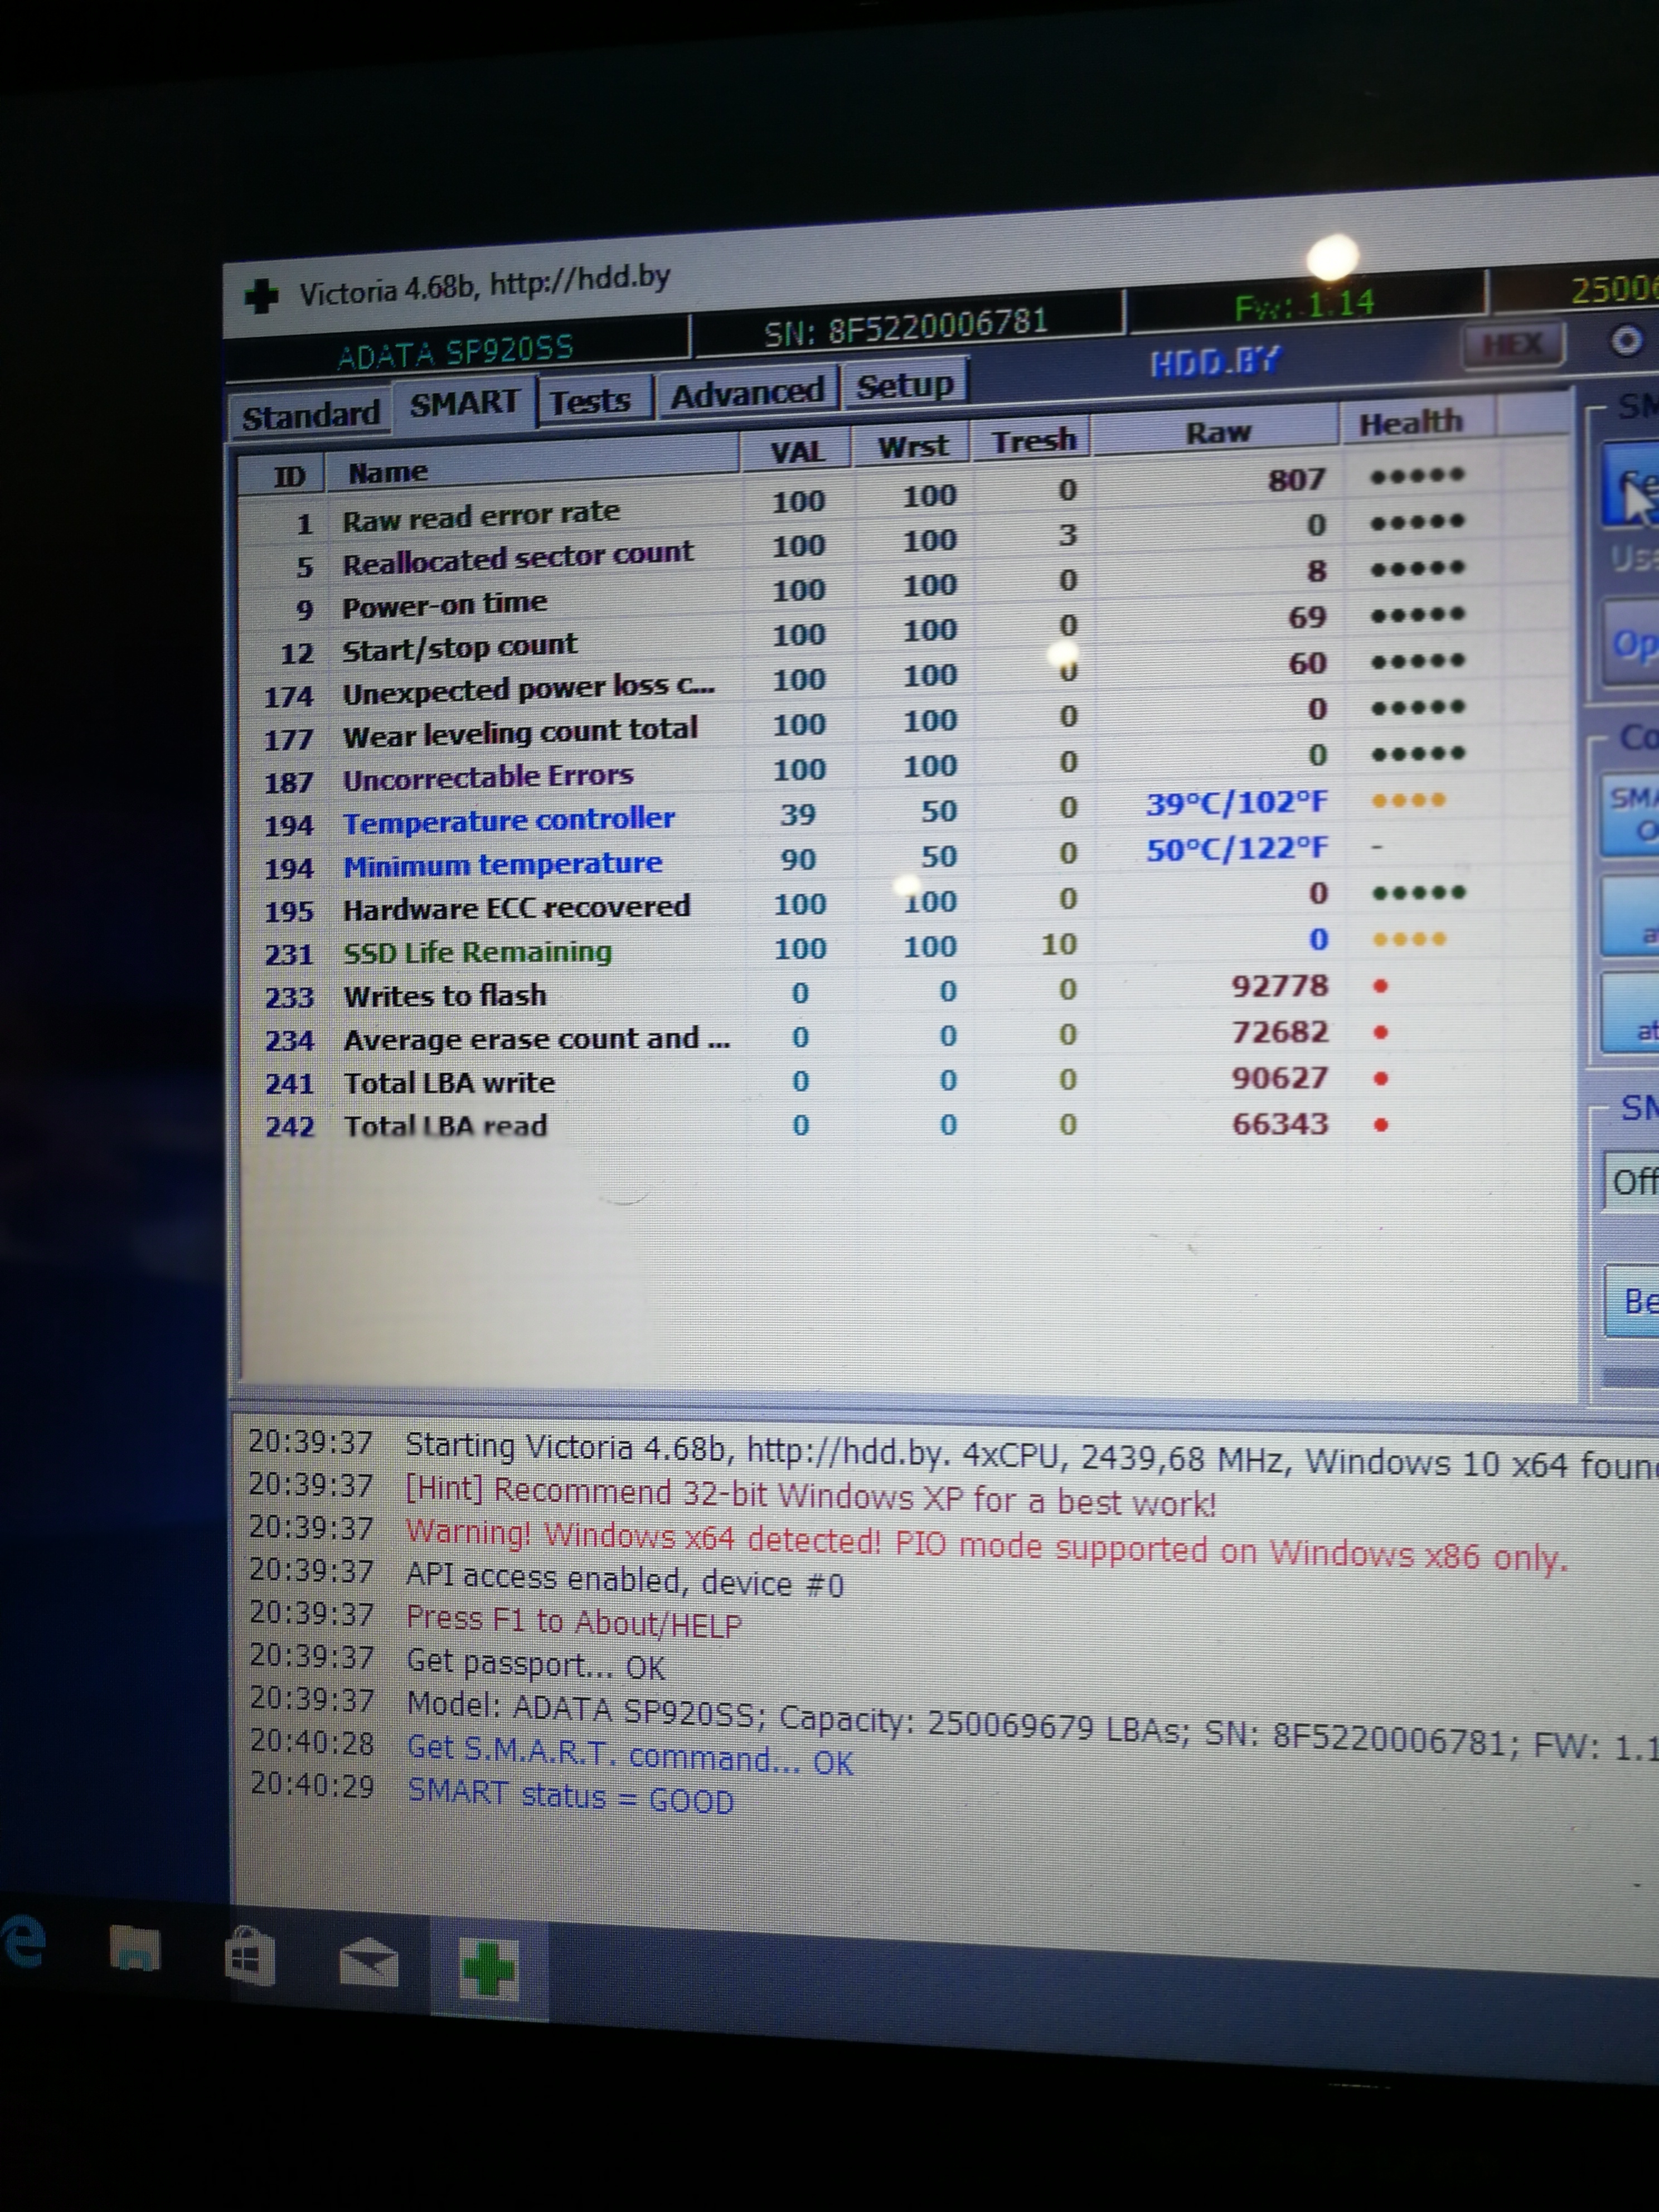The image size is (1659, 2212).
Task: Select the SMART tab
Action: tap(465, 403)
